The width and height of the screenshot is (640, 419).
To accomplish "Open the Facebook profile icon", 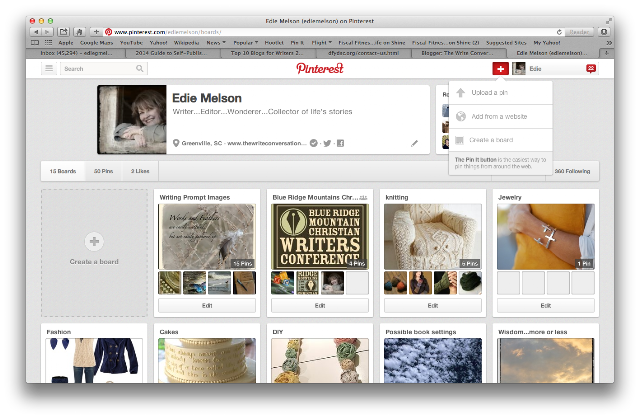I will tap(340, 143).
